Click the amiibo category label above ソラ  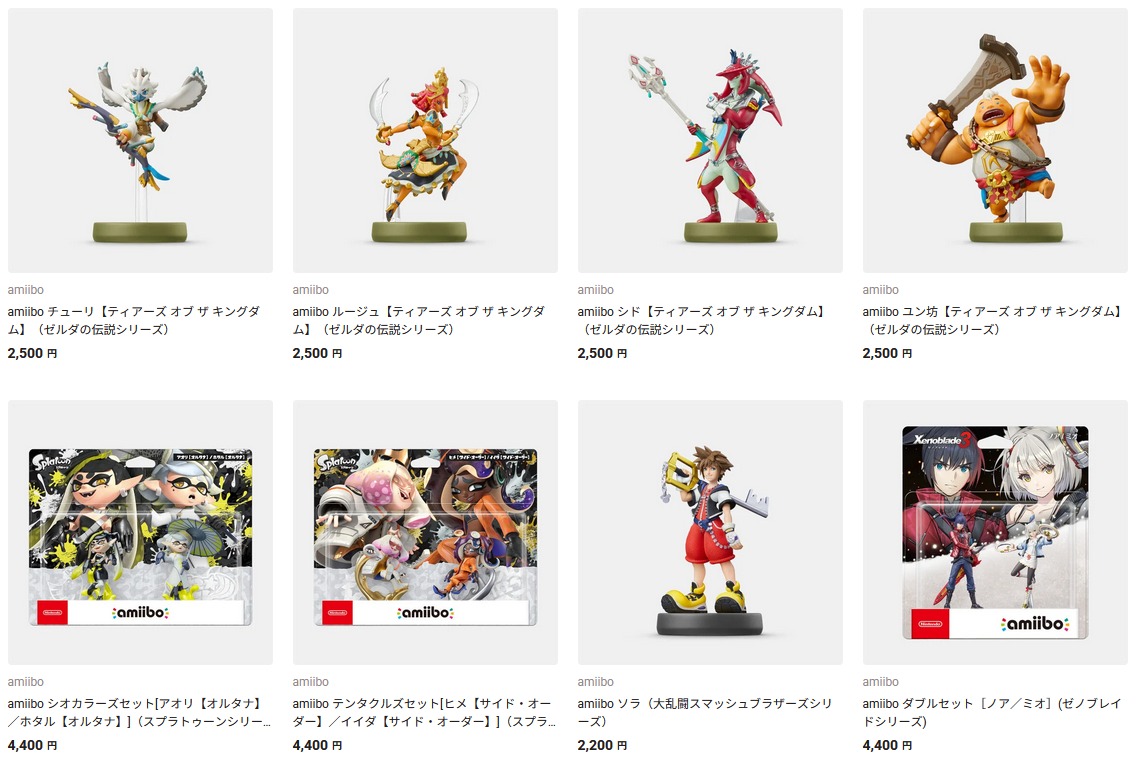(596, 682)
